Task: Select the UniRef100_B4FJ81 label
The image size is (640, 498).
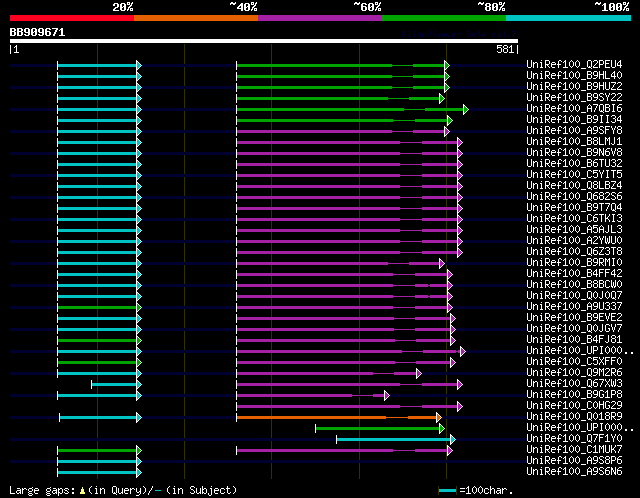Action: coord(574,340)
